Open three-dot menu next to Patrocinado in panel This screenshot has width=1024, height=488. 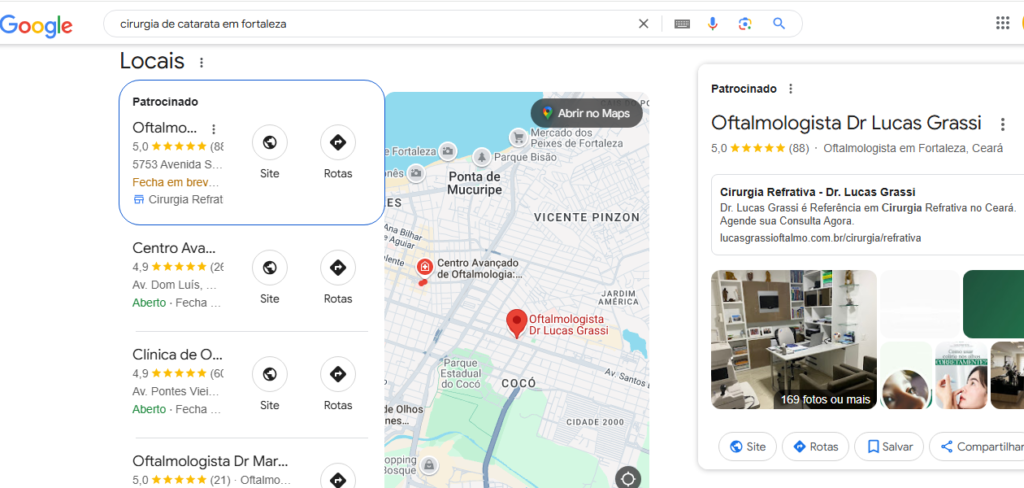click(791, 89)
